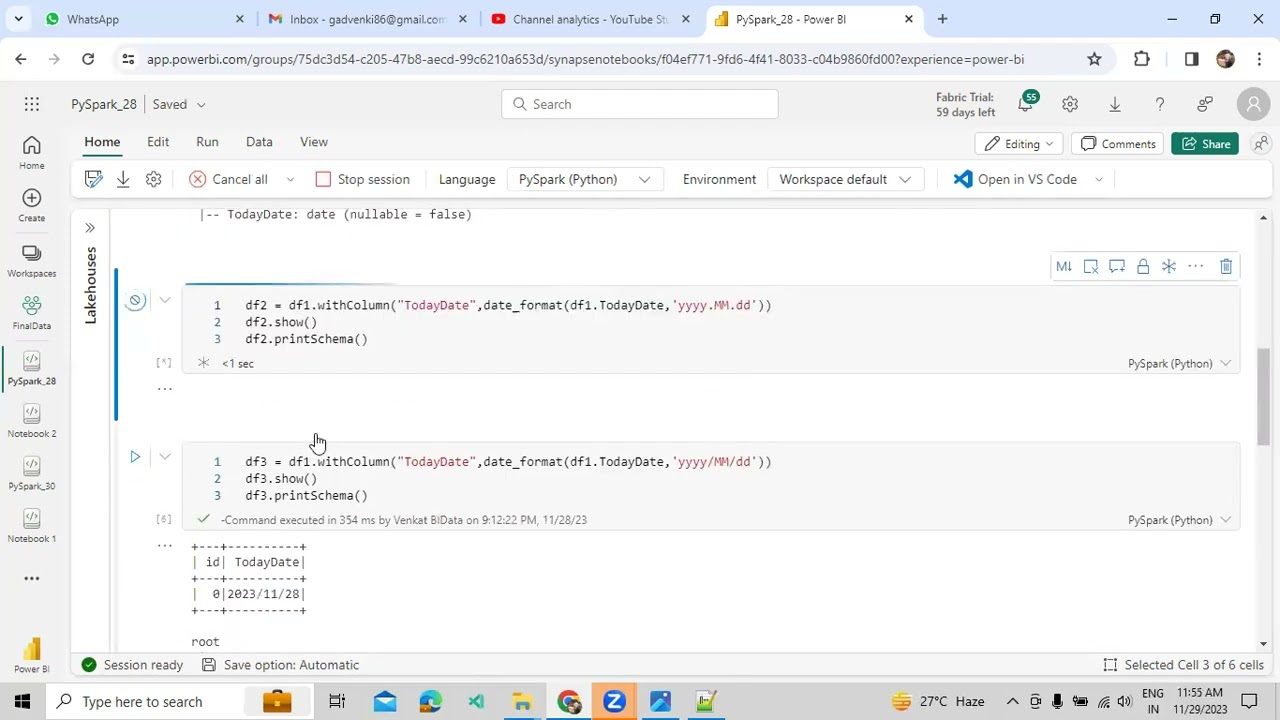Click the Power BI logo icon

(31, 655)
